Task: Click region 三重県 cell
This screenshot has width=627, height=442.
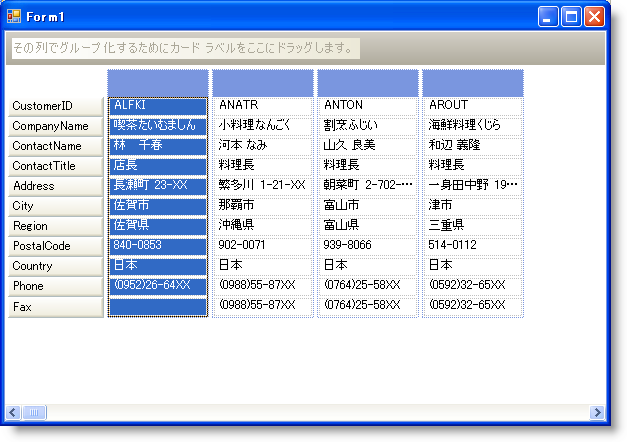Action: coord(473,226)
